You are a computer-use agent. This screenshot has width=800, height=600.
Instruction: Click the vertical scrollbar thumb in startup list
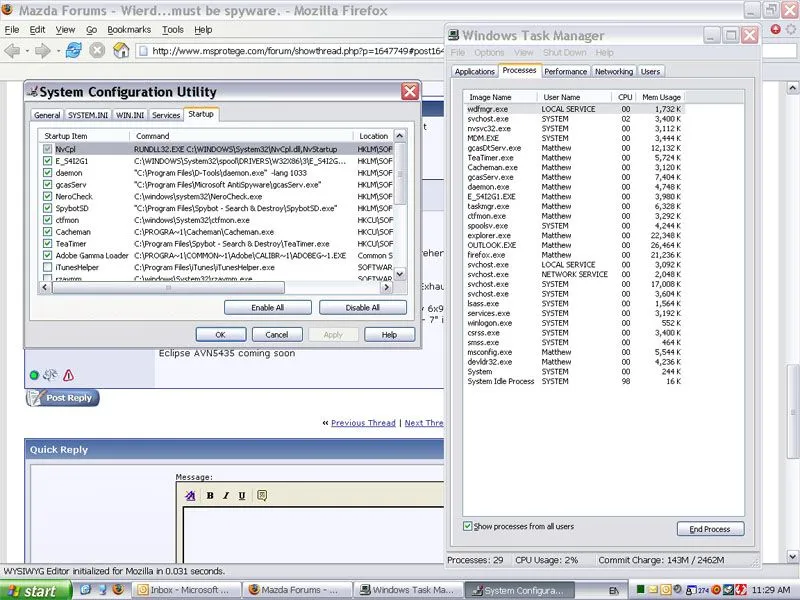coord(400,173)
